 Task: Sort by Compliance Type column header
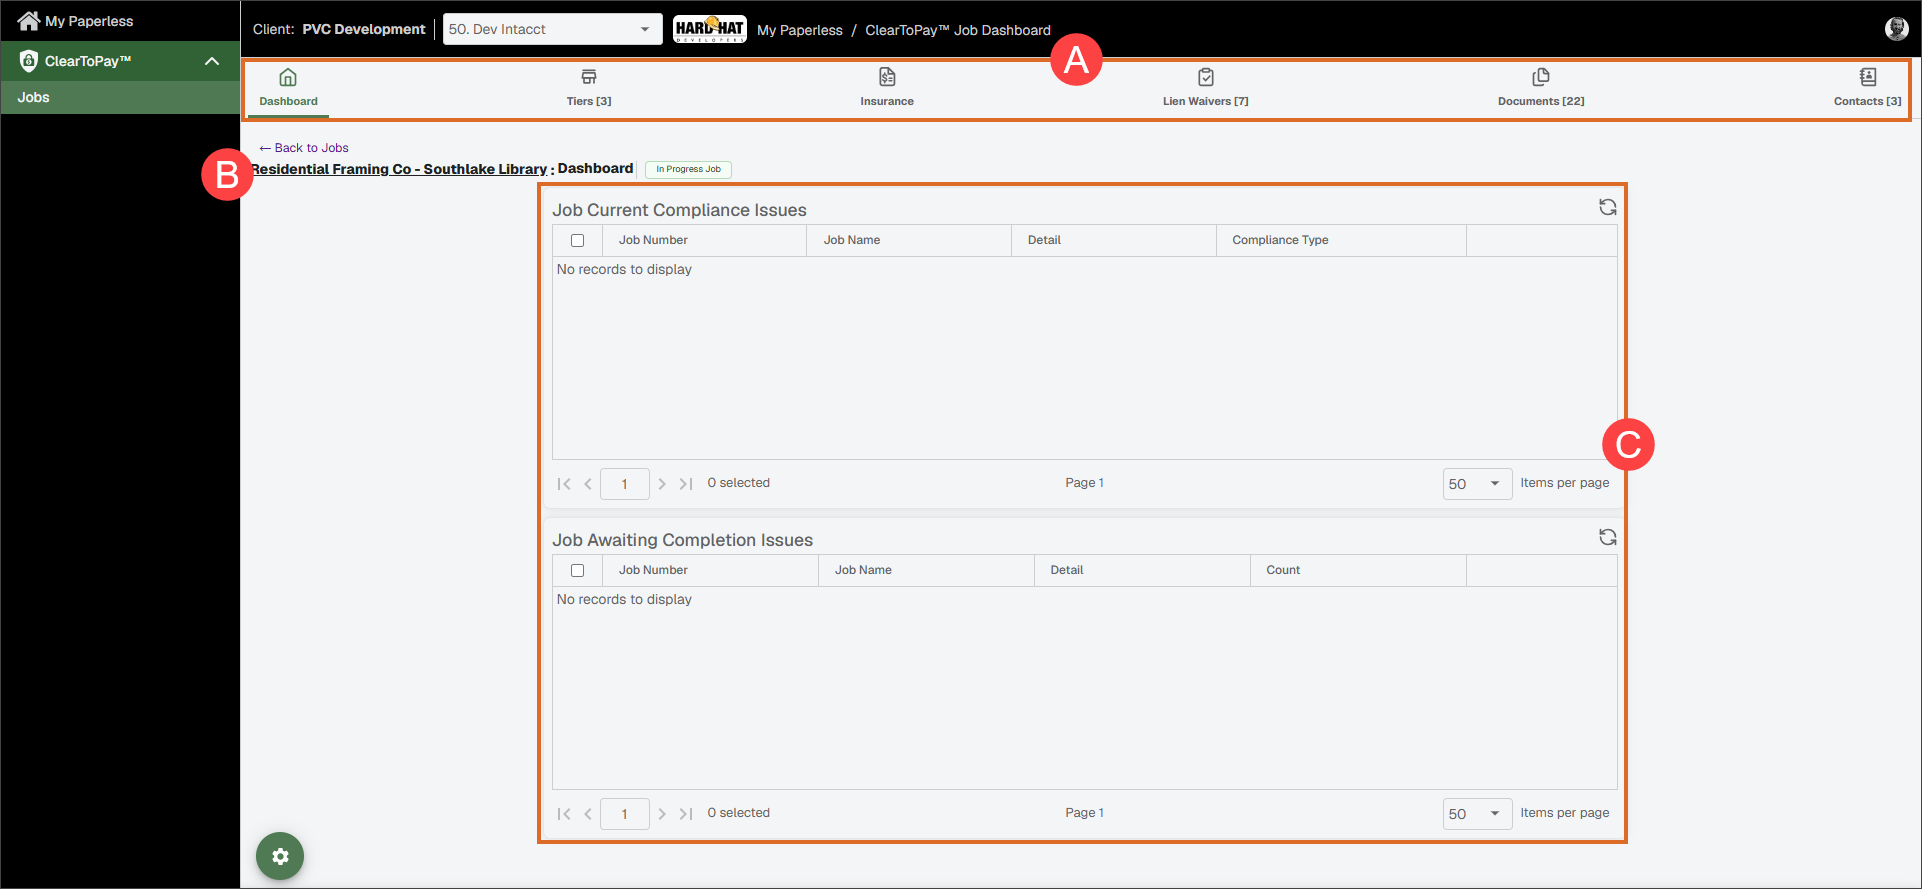(1341, 240)
